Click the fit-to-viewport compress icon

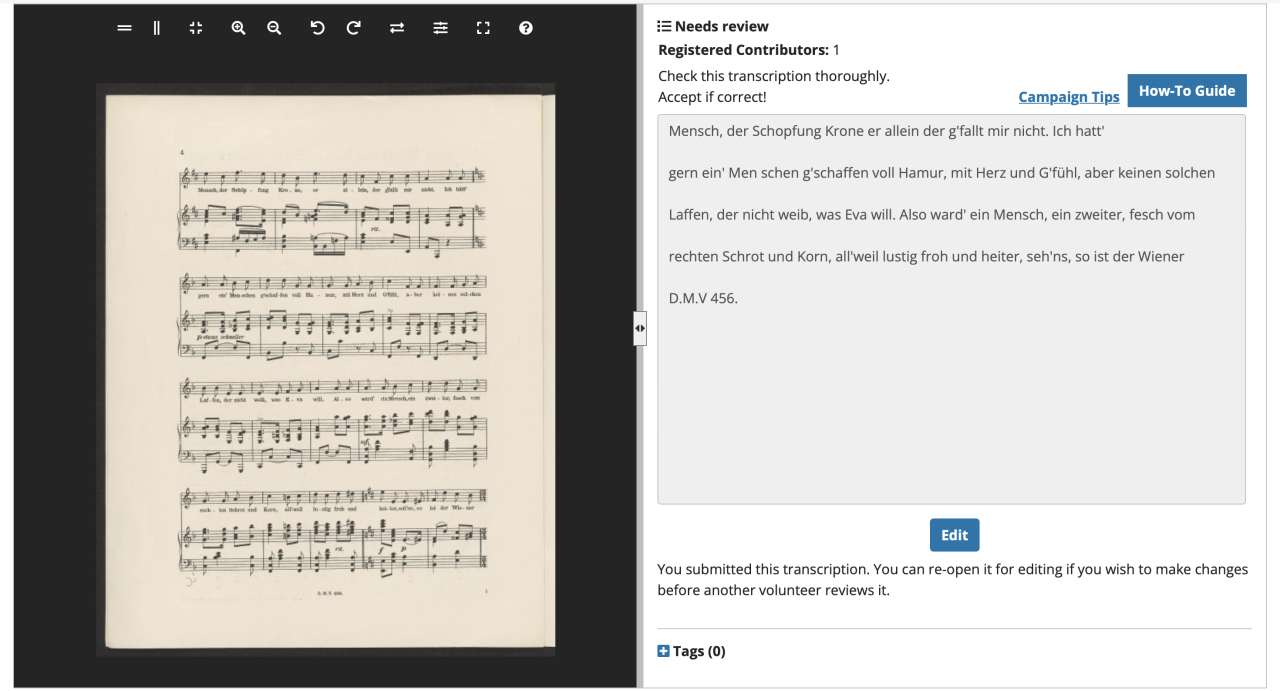click(196, 28)
